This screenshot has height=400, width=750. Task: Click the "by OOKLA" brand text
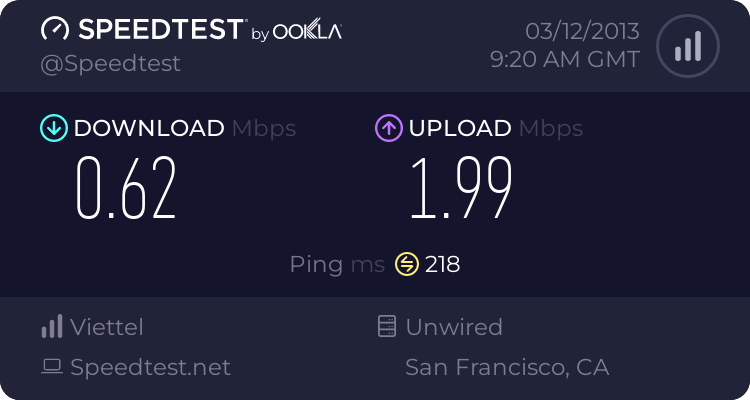(295, 32)
